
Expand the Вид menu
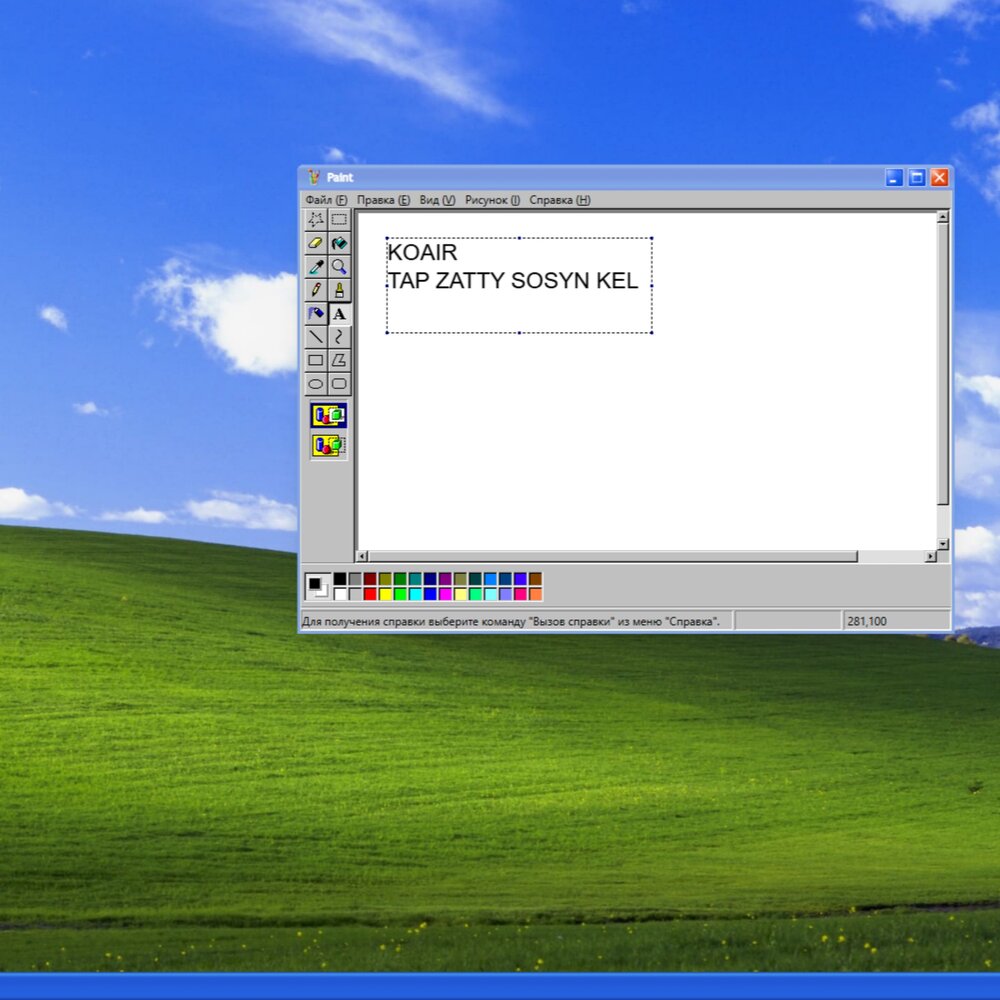[437, 200]
